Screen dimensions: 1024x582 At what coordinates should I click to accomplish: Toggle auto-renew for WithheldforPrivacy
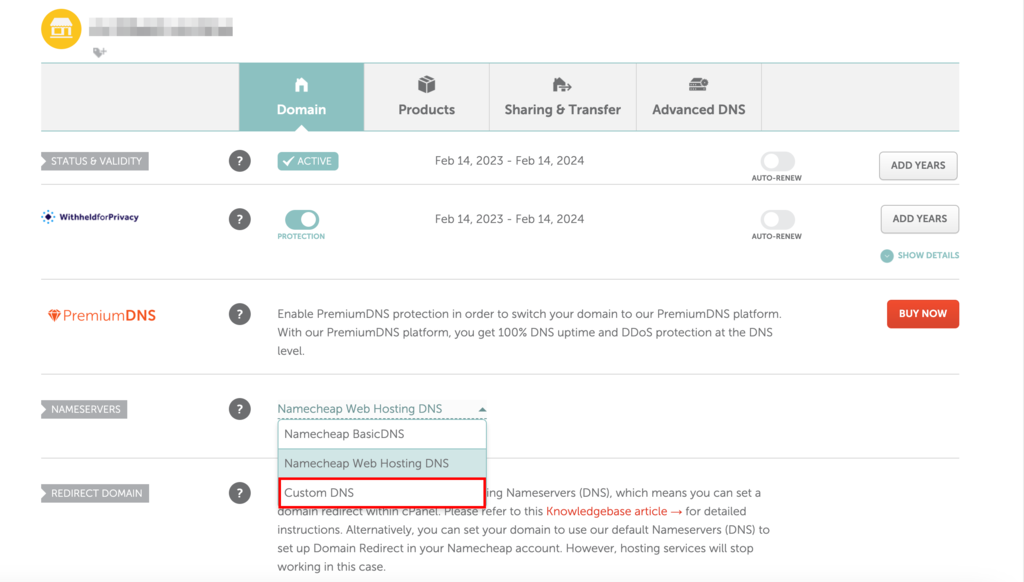(x=777, y=219)
